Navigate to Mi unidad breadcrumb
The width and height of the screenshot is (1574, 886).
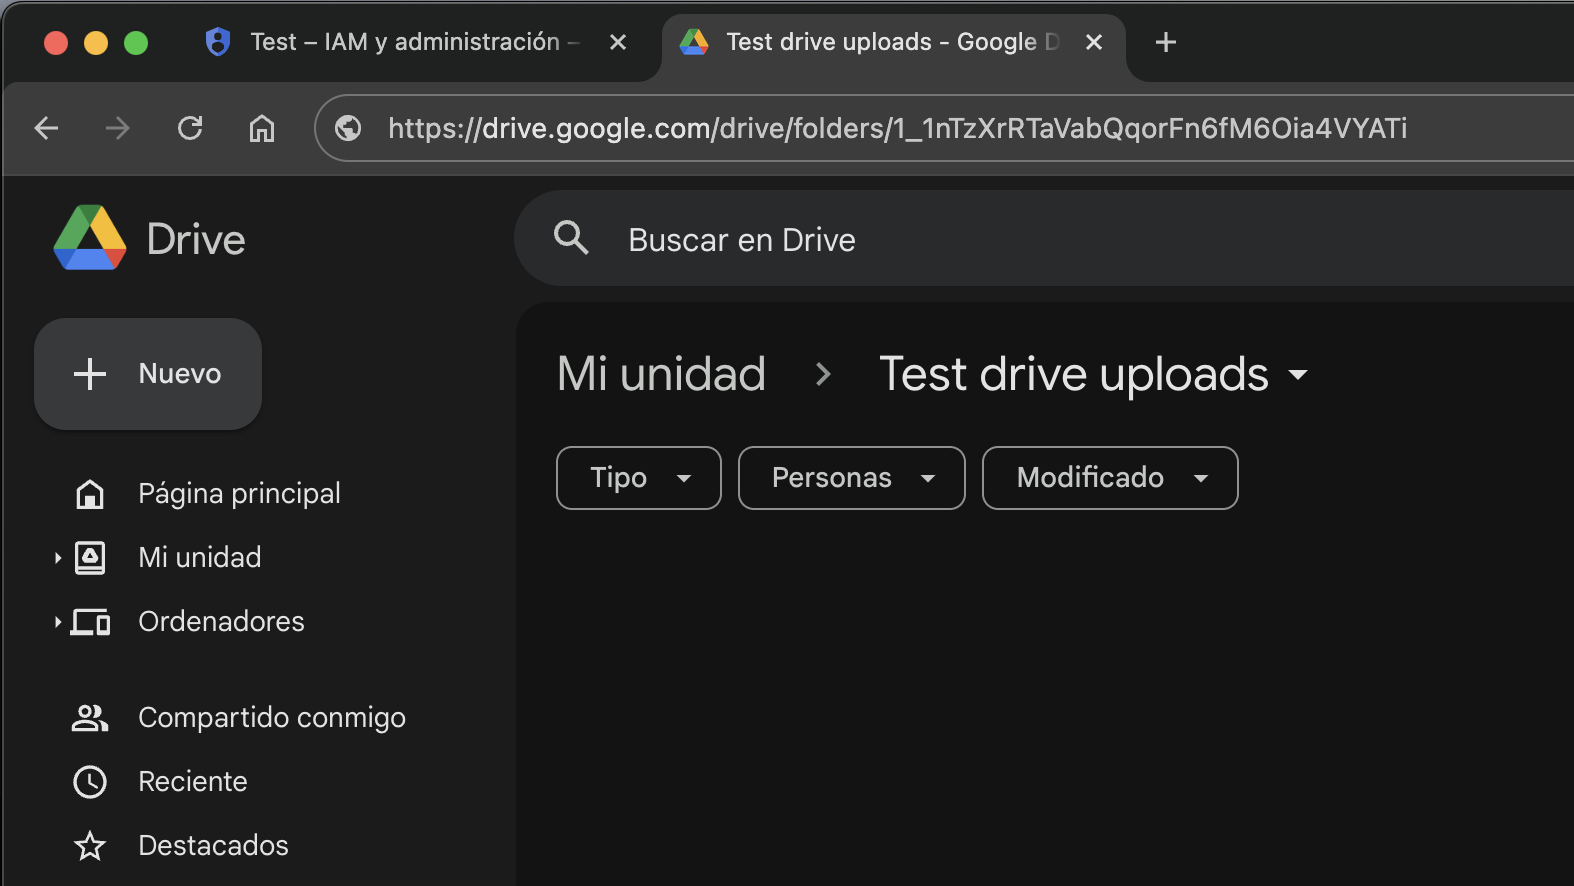pyautogui.click(x=661, y=374)
